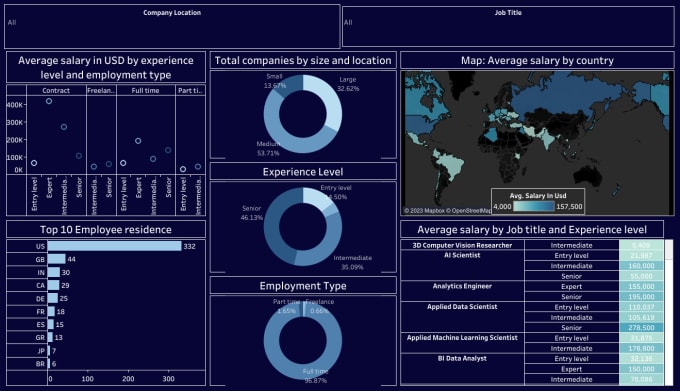Click the BR residence label
The image size is (680, 391).
[40, 364]
